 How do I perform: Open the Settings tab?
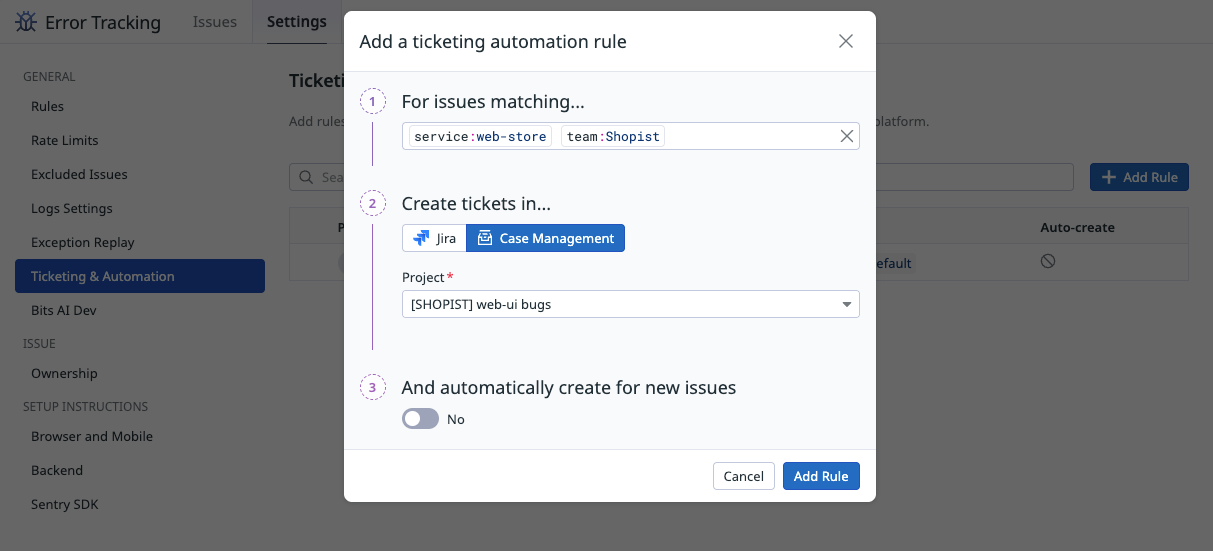pyautogui.click(x=296, y=22)
